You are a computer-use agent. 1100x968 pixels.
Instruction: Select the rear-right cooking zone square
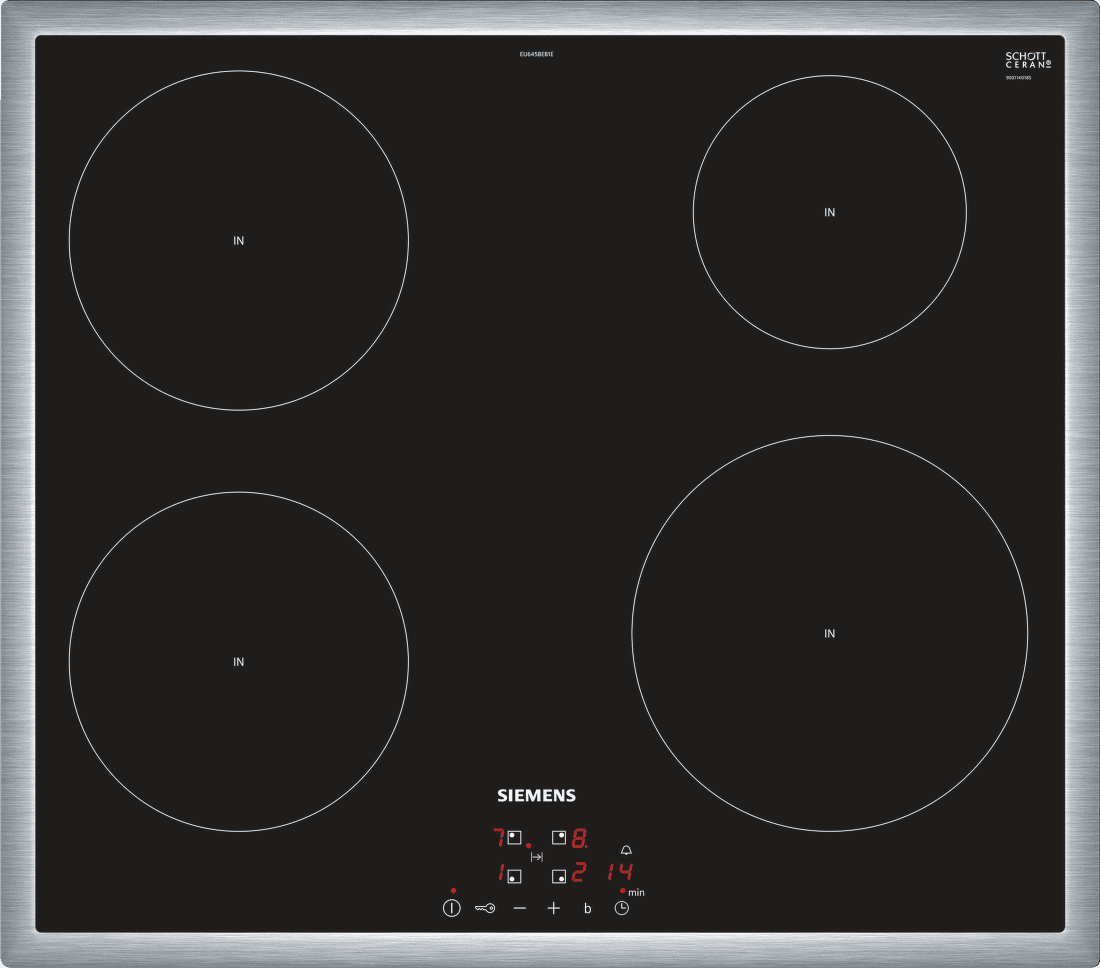(x=559, y=838)
